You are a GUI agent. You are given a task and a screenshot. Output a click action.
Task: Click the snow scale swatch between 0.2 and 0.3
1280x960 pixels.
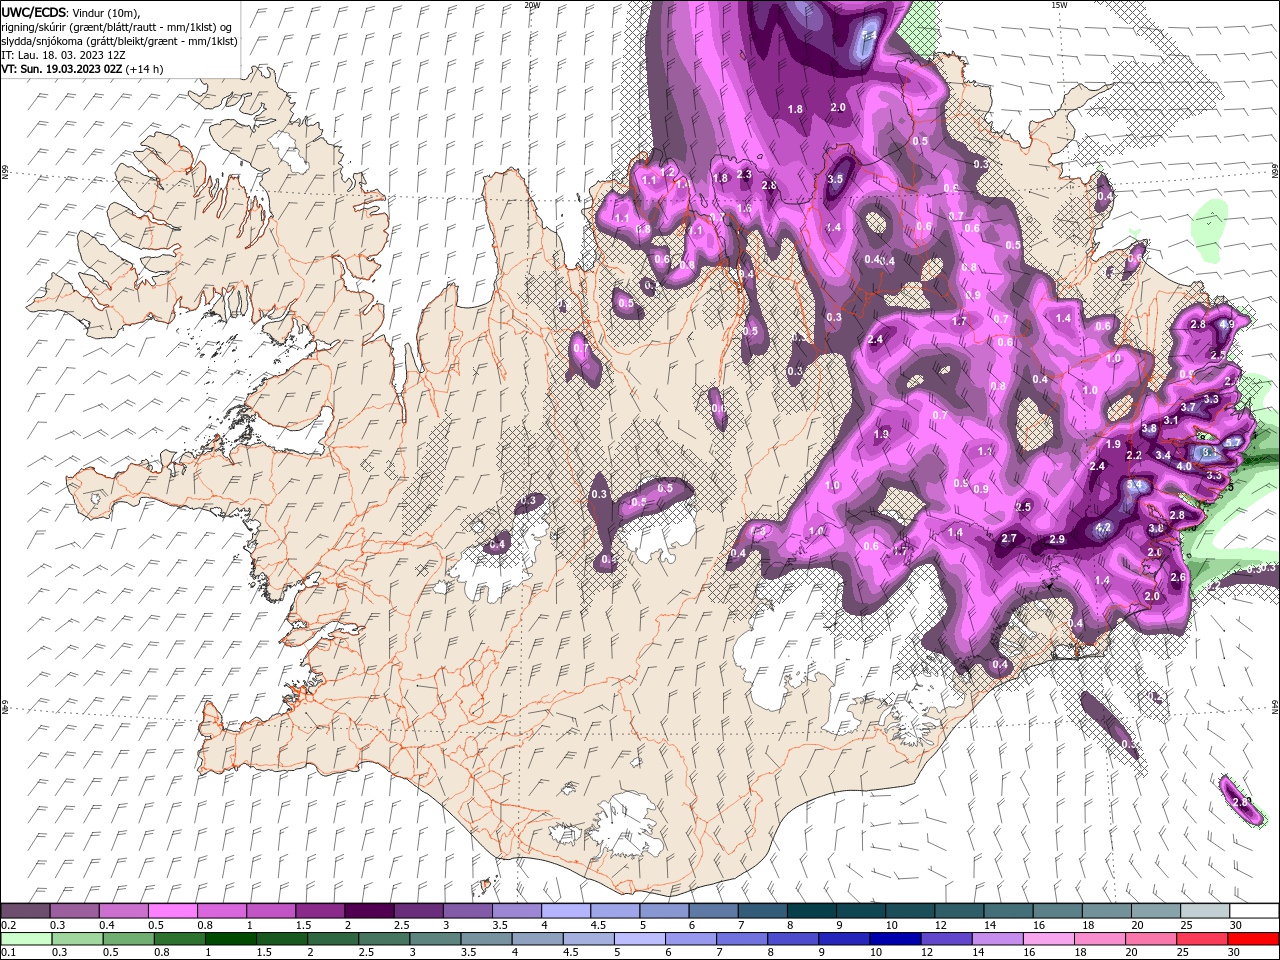26,911
